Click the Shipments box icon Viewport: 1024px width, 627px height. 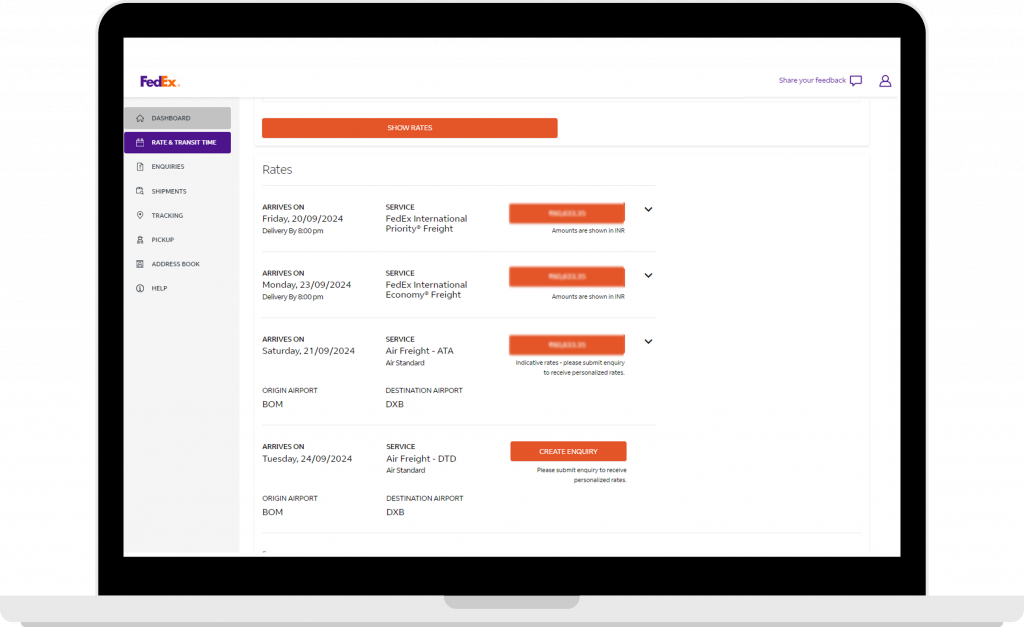(x=139, y=190)
